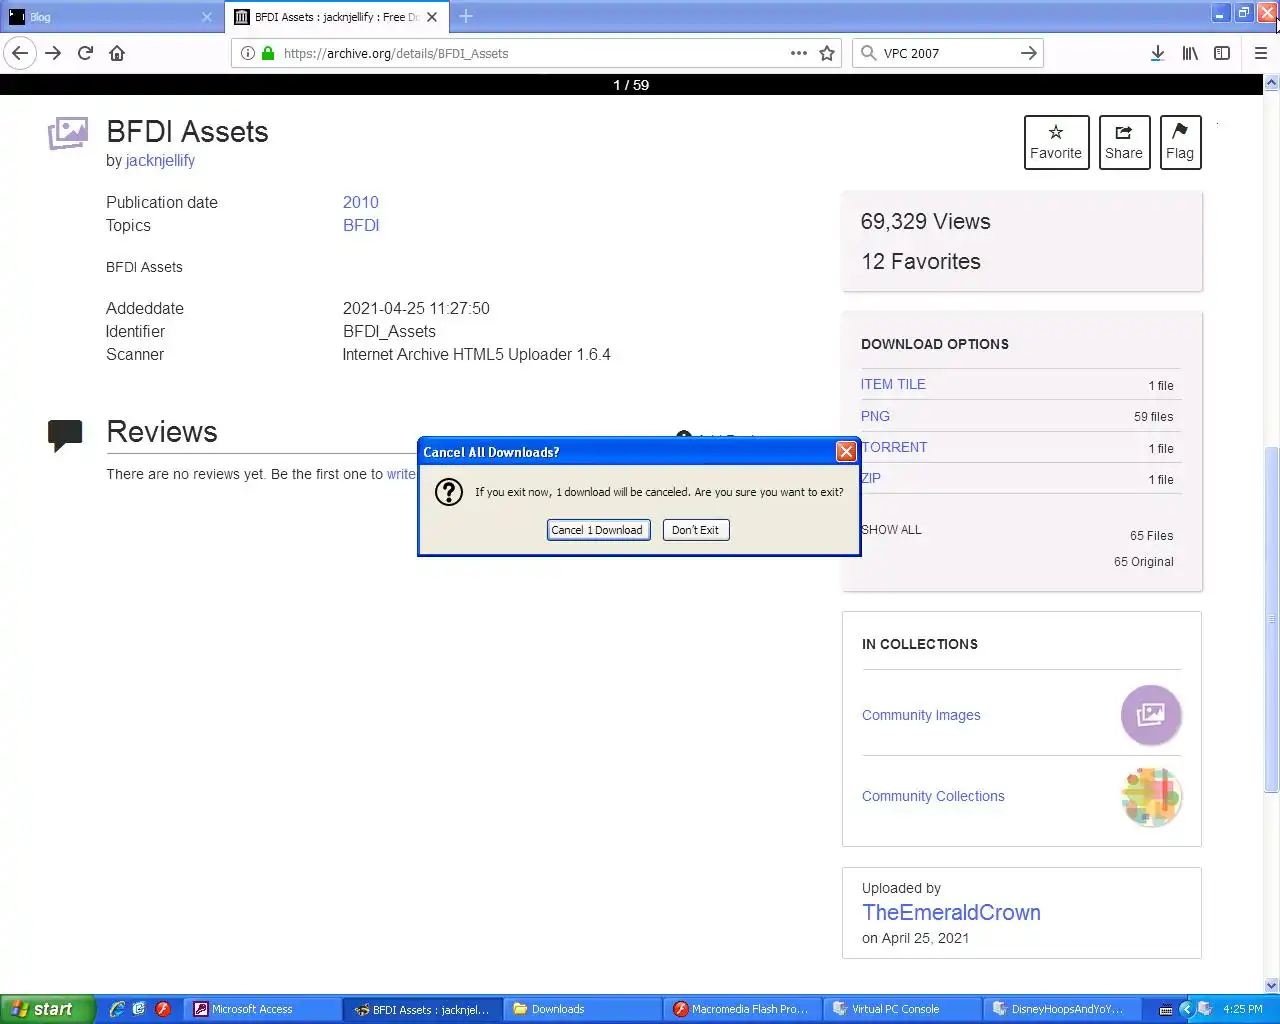Download via TORRENT option

pos(895,447)
